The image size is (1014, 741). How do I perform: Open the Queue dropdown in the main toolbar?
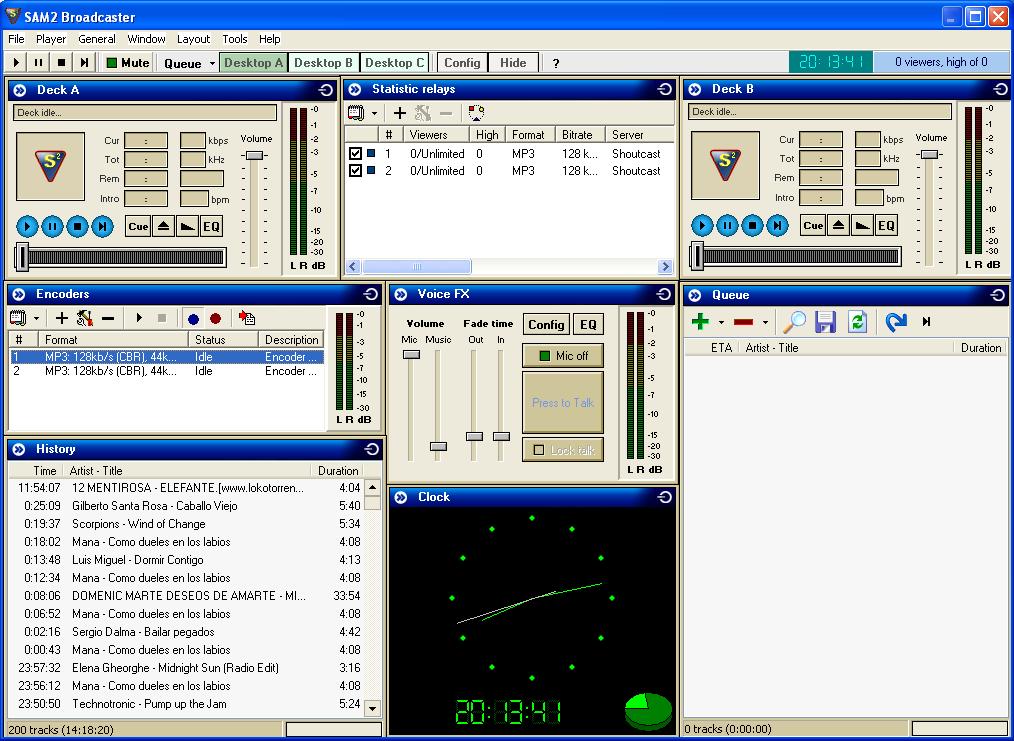(x=211, y=63)
